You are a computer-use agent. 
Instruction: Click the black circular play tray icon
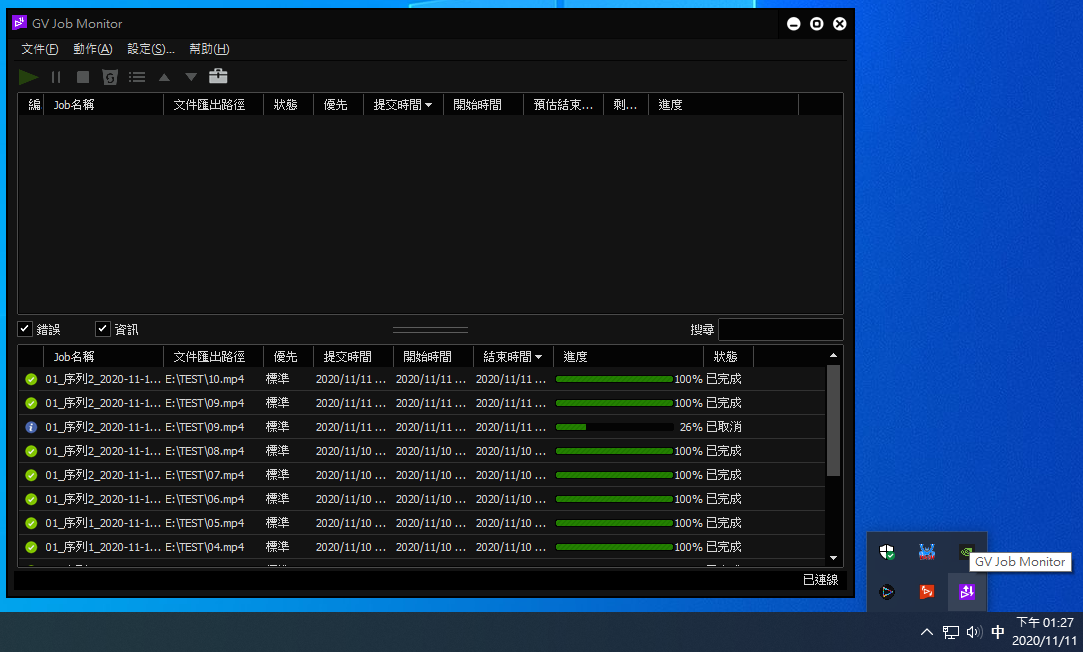click(x=887, y=592)
